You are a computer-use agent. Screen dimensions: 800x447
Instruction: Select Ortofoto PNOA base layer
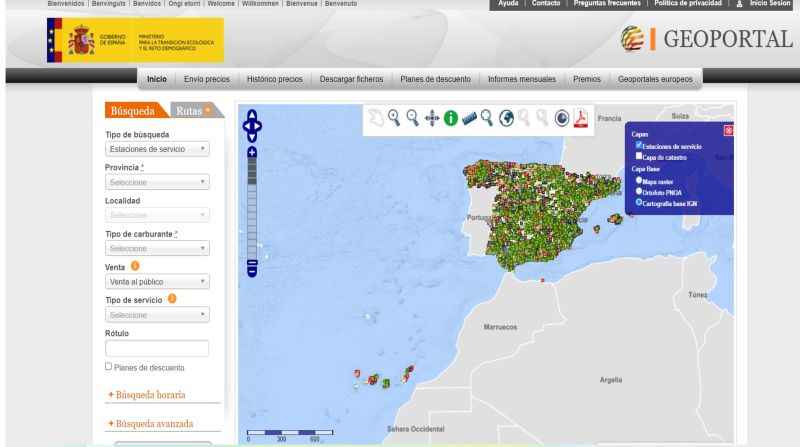click(x=639, y=191)
